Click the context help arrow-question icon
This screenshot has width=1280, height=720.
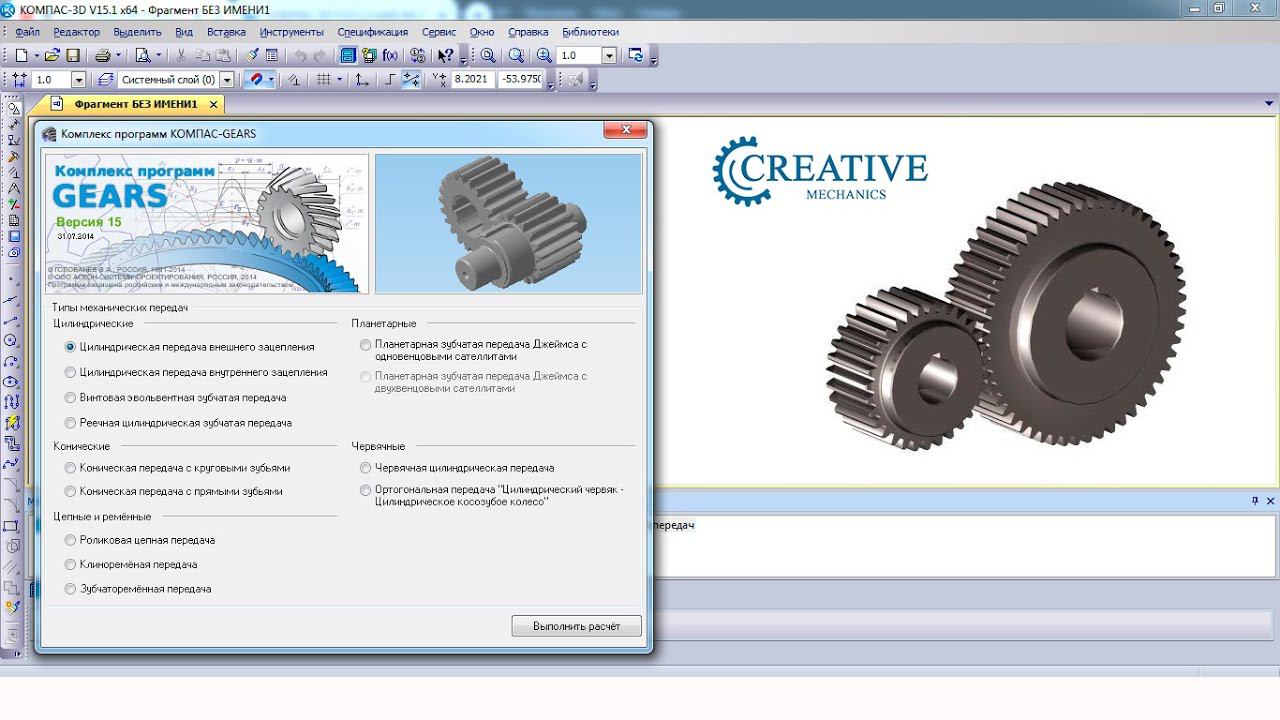point(445,56)
